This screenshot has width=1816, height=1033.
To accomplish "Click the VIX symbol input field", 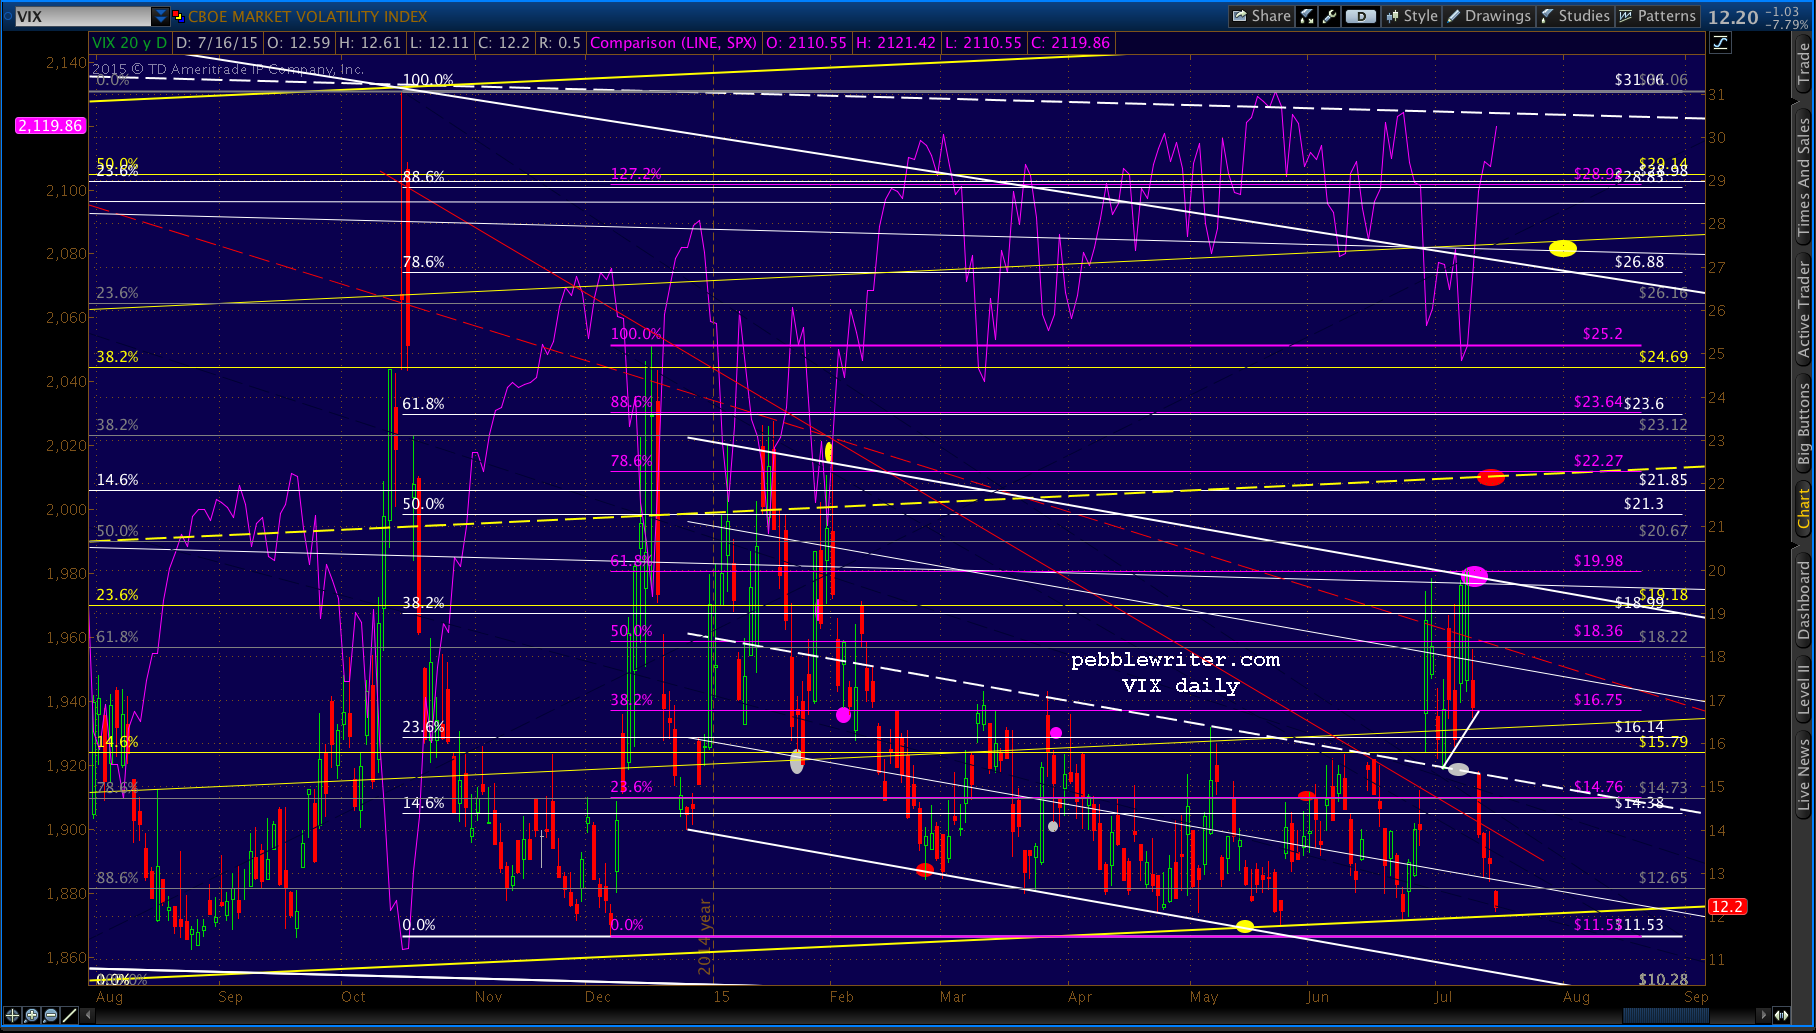I will point(78,16).
